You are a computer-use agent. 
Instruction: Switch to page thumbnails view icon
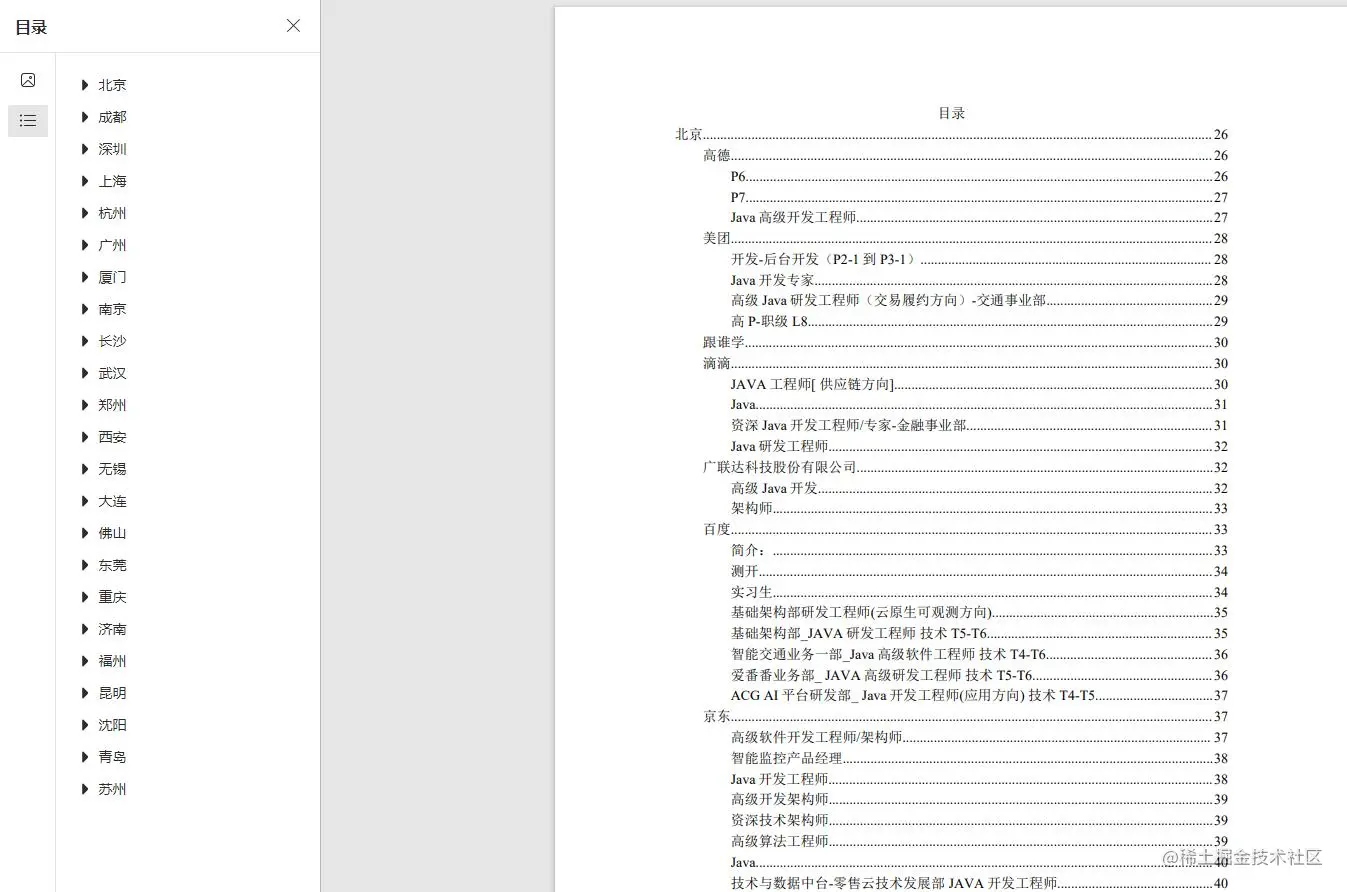tap(28, 80)
